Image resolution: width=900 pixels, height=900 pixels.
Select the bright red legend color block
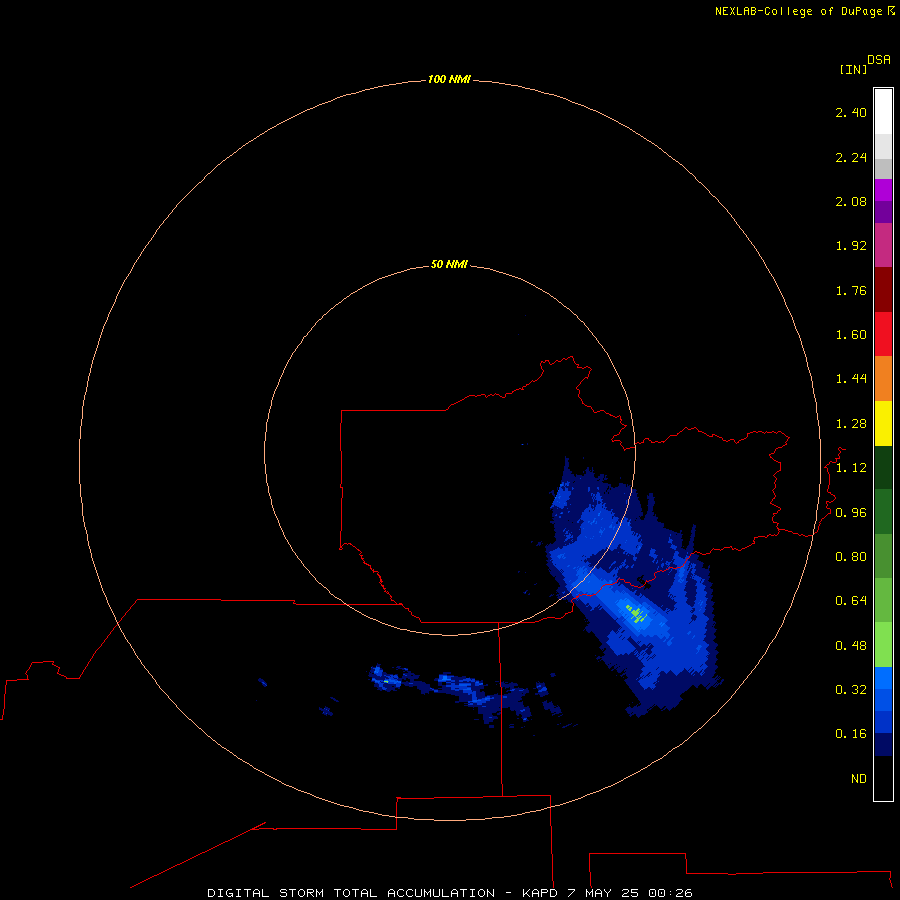tap(883, 334)
